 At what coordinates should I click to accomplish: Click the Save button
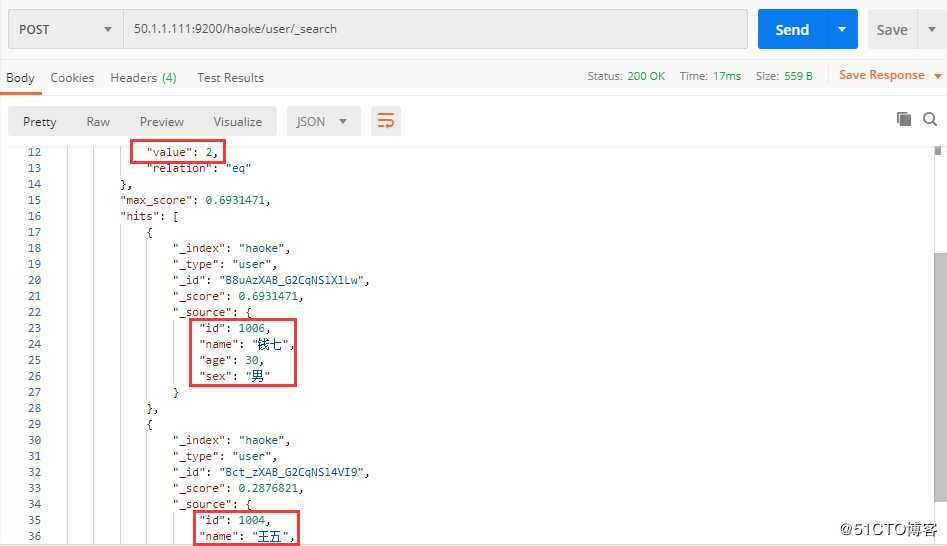tap(891, 29)
